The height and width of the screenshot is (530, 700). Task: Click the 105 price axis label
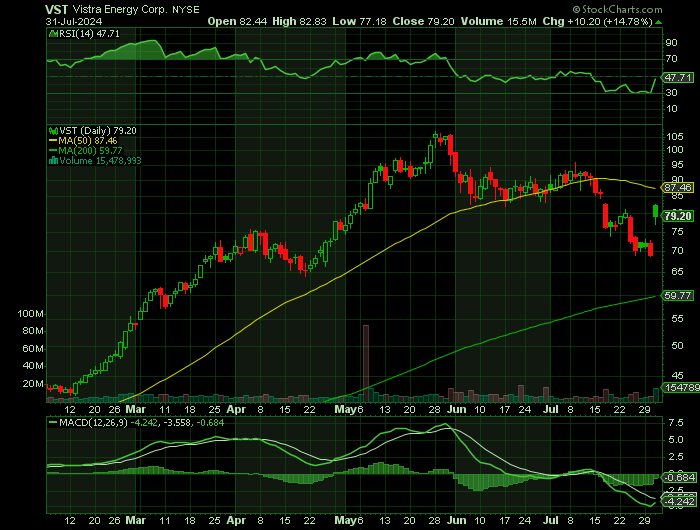coord(675,137)
